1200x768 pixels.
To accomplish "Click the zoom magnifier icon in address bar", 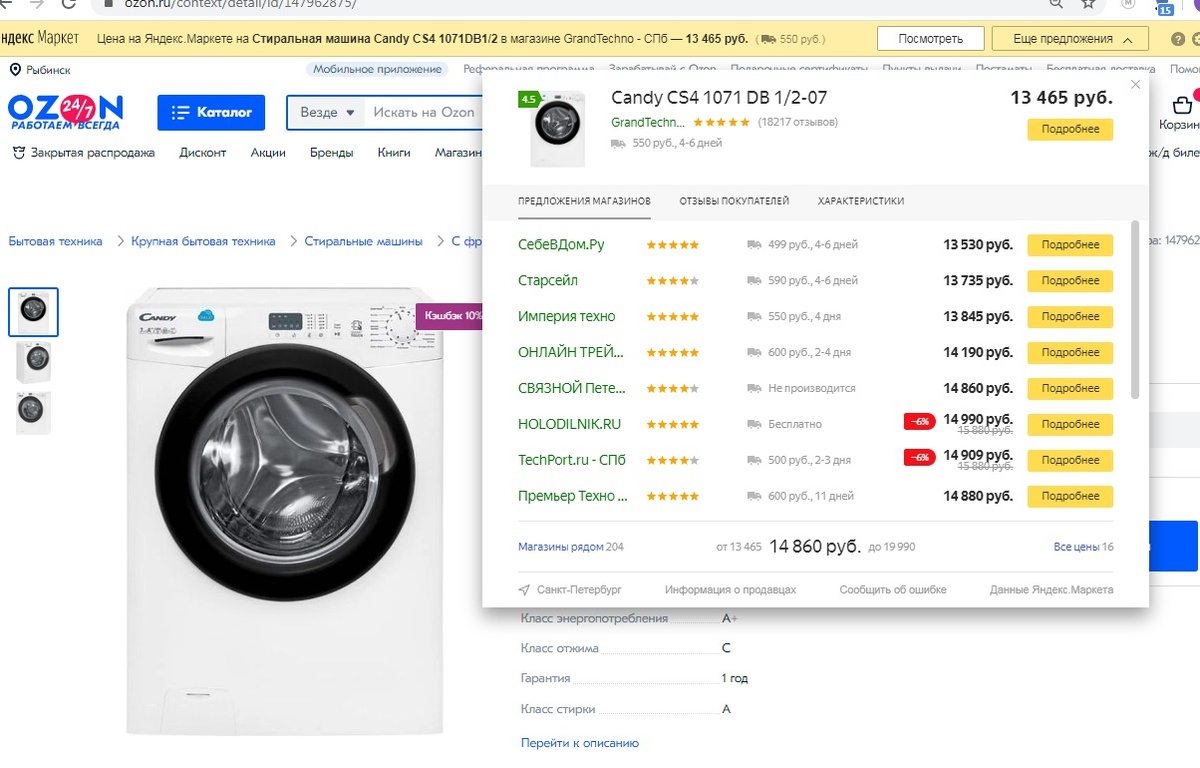I will 1056,4.
